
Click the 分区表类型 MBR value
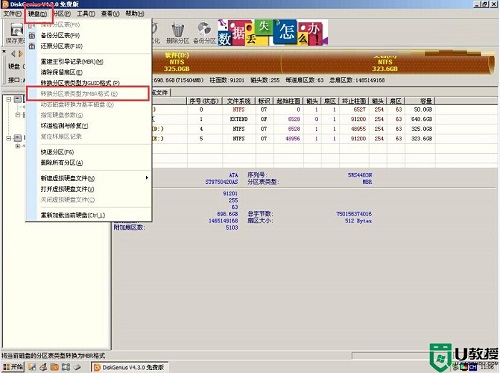(x=367, y=182)
